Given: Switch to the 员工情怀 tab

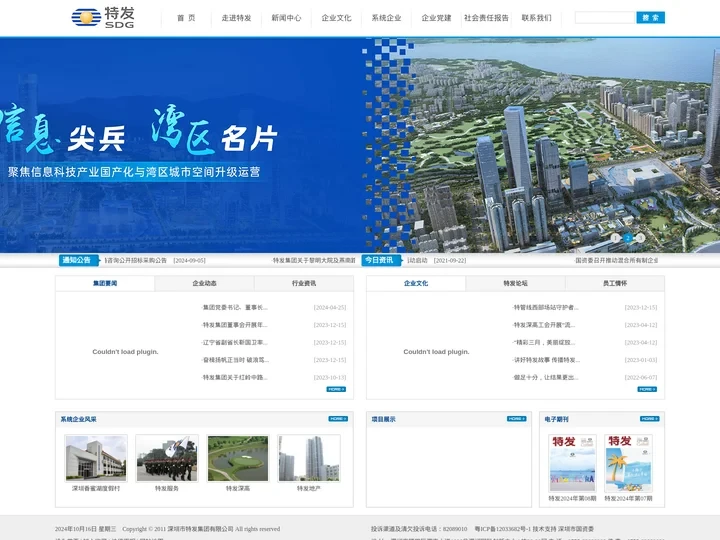Looking at the screenshot, I should tap(615, 283).
